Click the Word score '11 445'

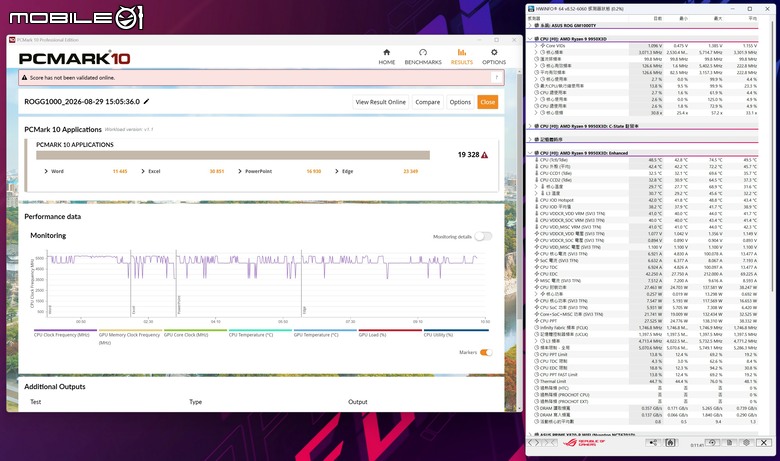click(120, 171)
